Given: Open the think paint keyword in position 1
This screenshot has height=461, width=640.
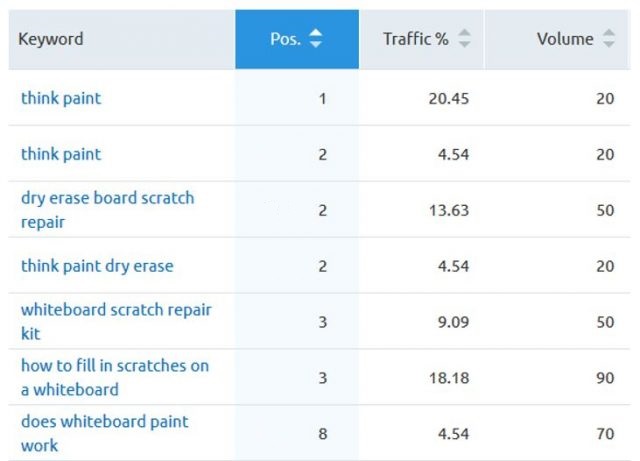Looking at the screenshot, I should (61, 98).
